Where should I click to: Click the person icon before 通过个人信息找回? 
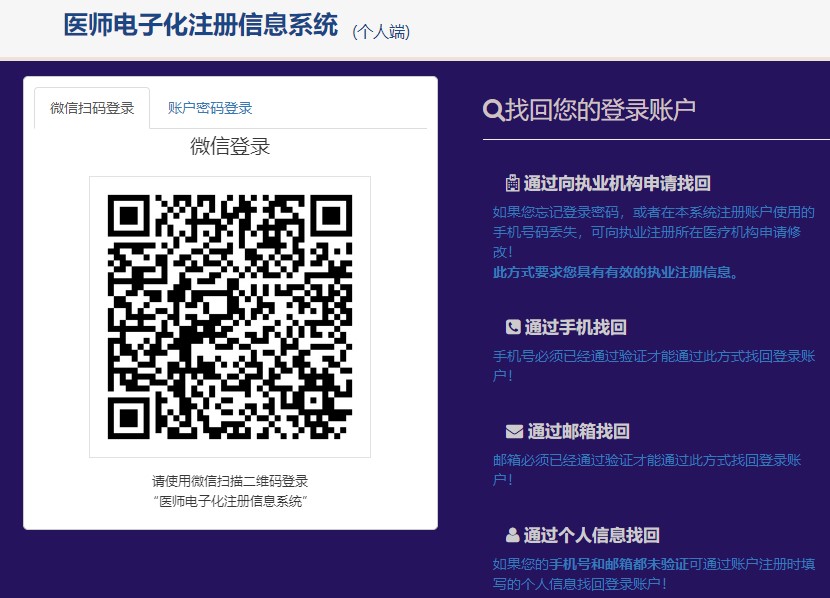click(513, 535)
